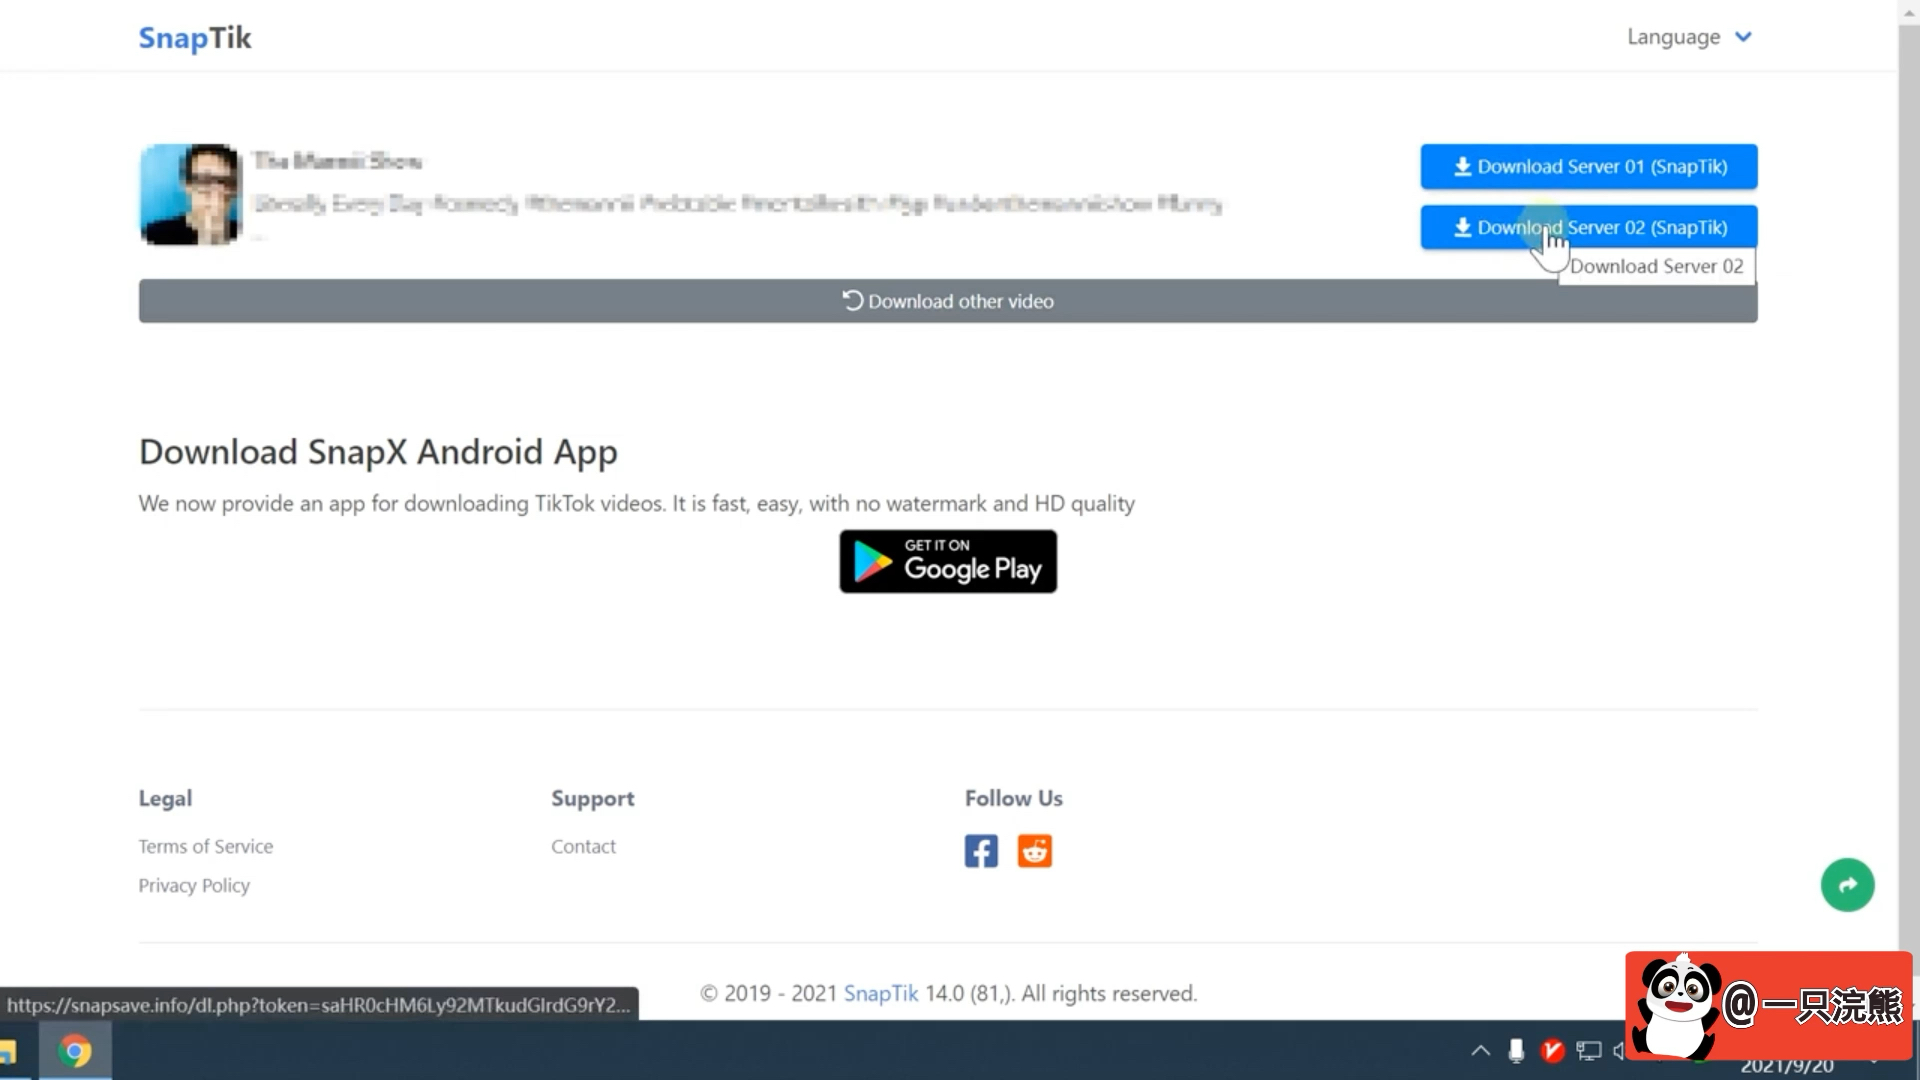This screenshot has width=1920, height=1080.
Task: Click SnapTik link in the copyright footer
Action: (x=880, y=993)
